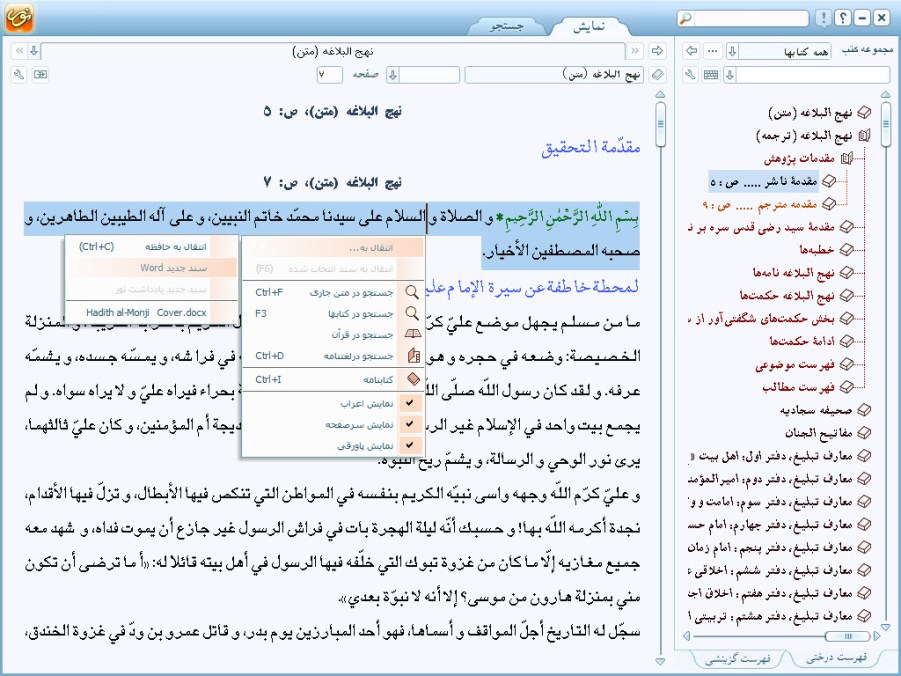Screen dimensions: 901x676
Task: Select معارف تبلیغ، دفتر ششم in the book list
Action: coord(771,570)
